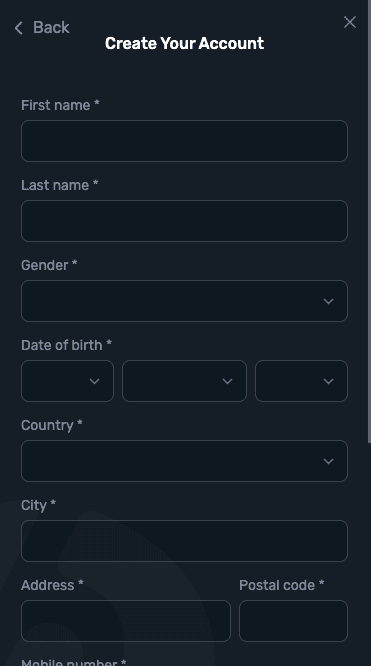Viewport: 371px width, 666px height.
Task: Click the chevron arrow in the Gender field
Action: click(328, 301)
